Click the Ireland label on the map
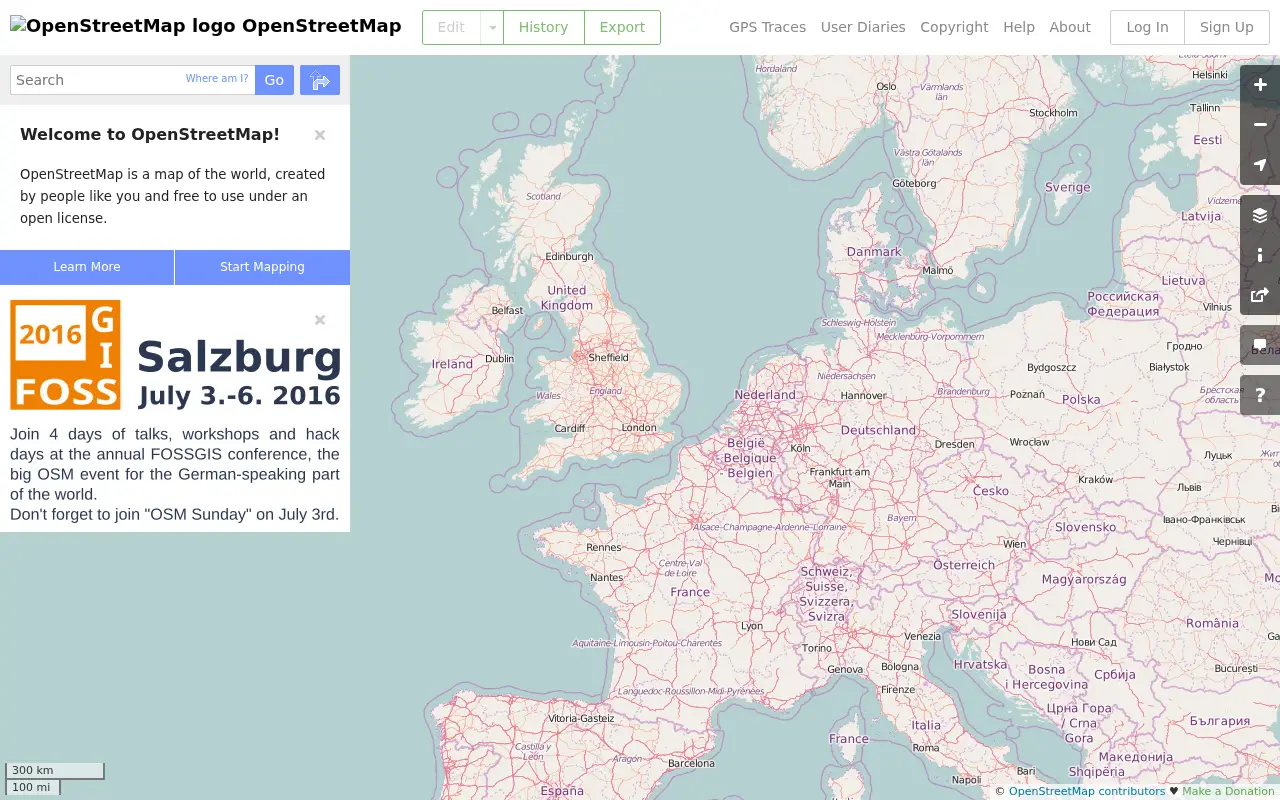 [452, 364]
